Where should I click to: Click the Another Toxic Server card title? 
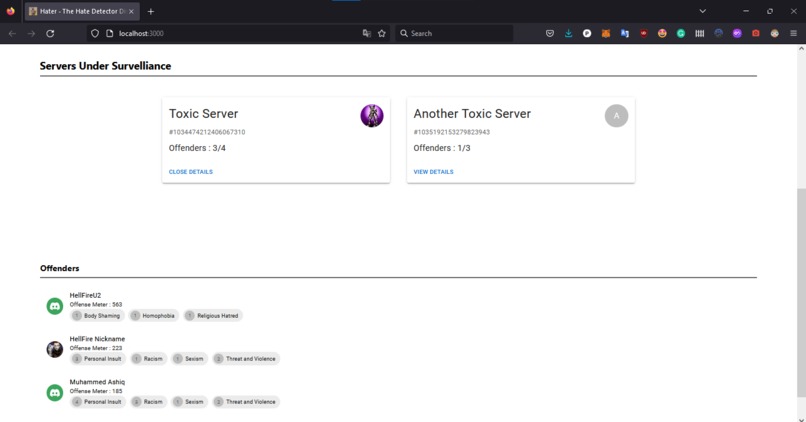(472, 114)
